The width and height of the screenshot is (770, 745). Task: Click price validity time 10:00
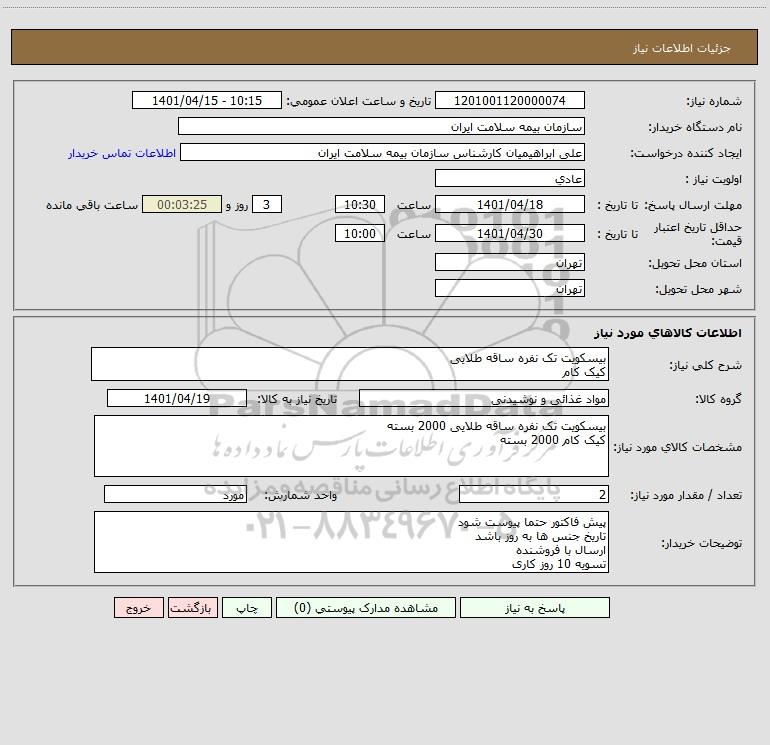coord(360,233)
